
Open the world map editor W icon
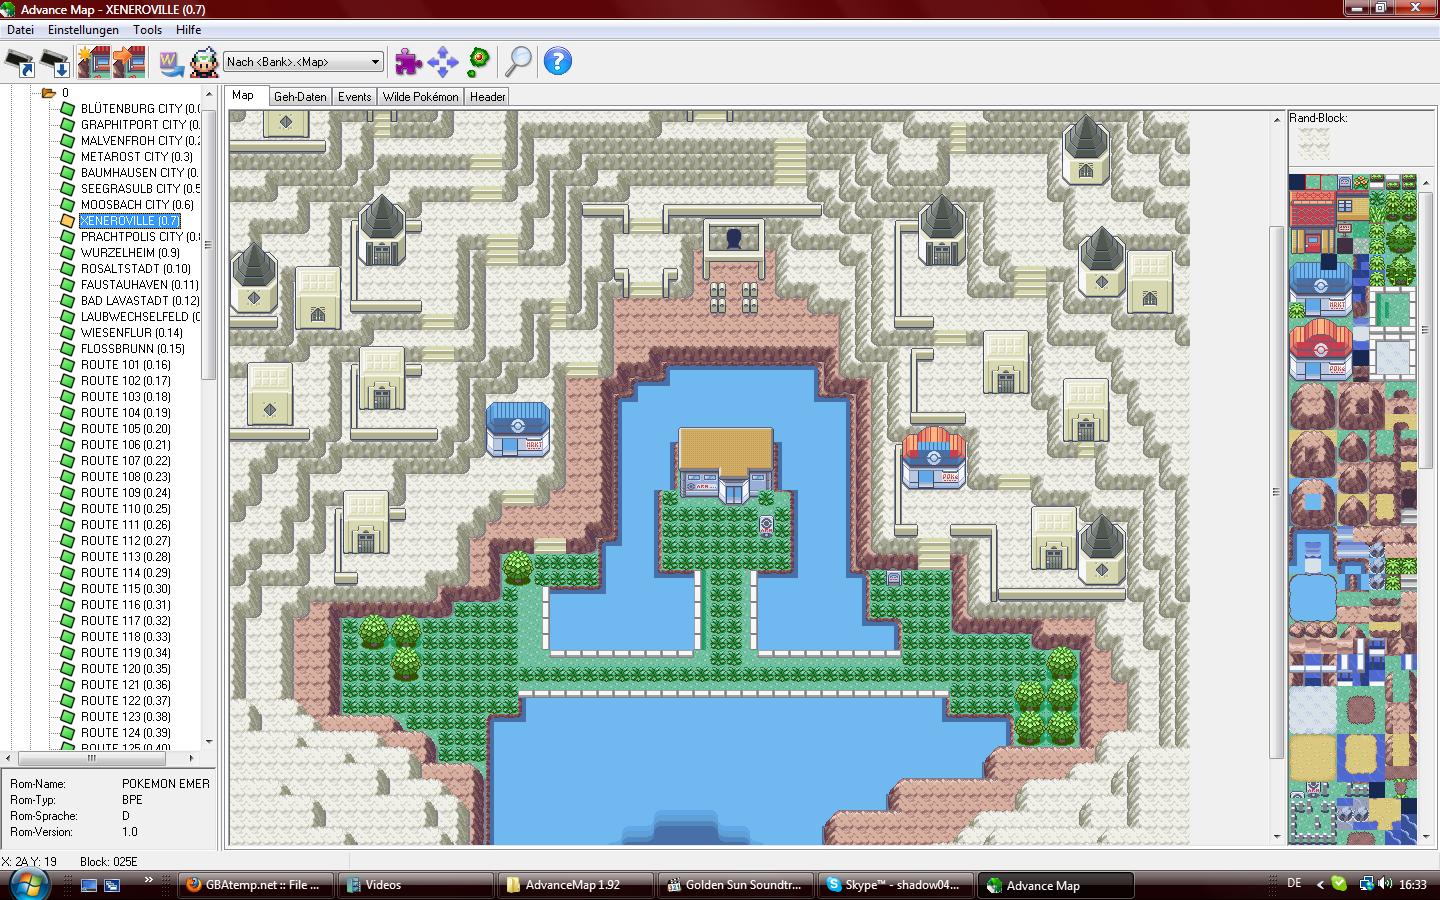[171, 62]
